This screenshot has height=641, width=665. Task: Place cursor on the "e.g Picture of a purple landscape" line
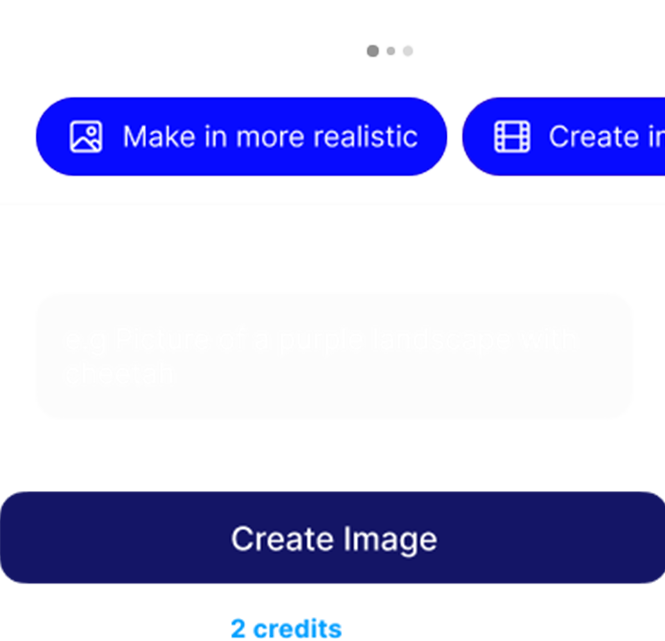318,340
